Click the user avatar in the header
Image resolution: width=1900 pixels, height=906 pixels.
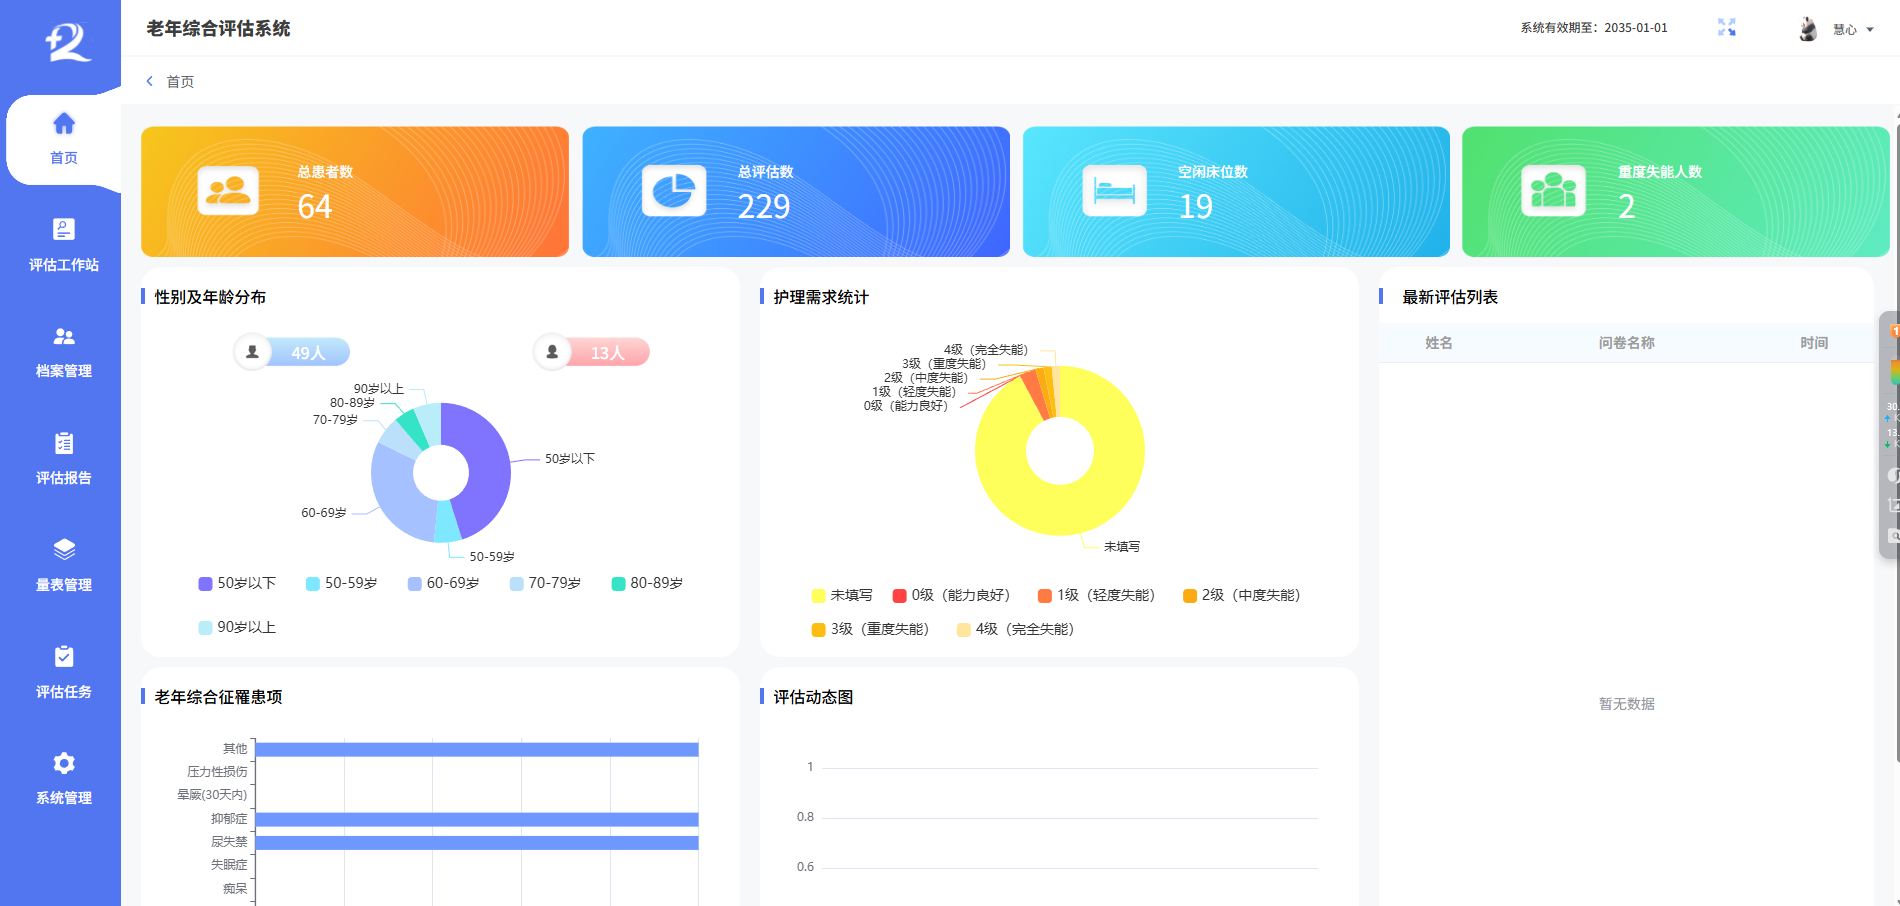point(1808,29)
